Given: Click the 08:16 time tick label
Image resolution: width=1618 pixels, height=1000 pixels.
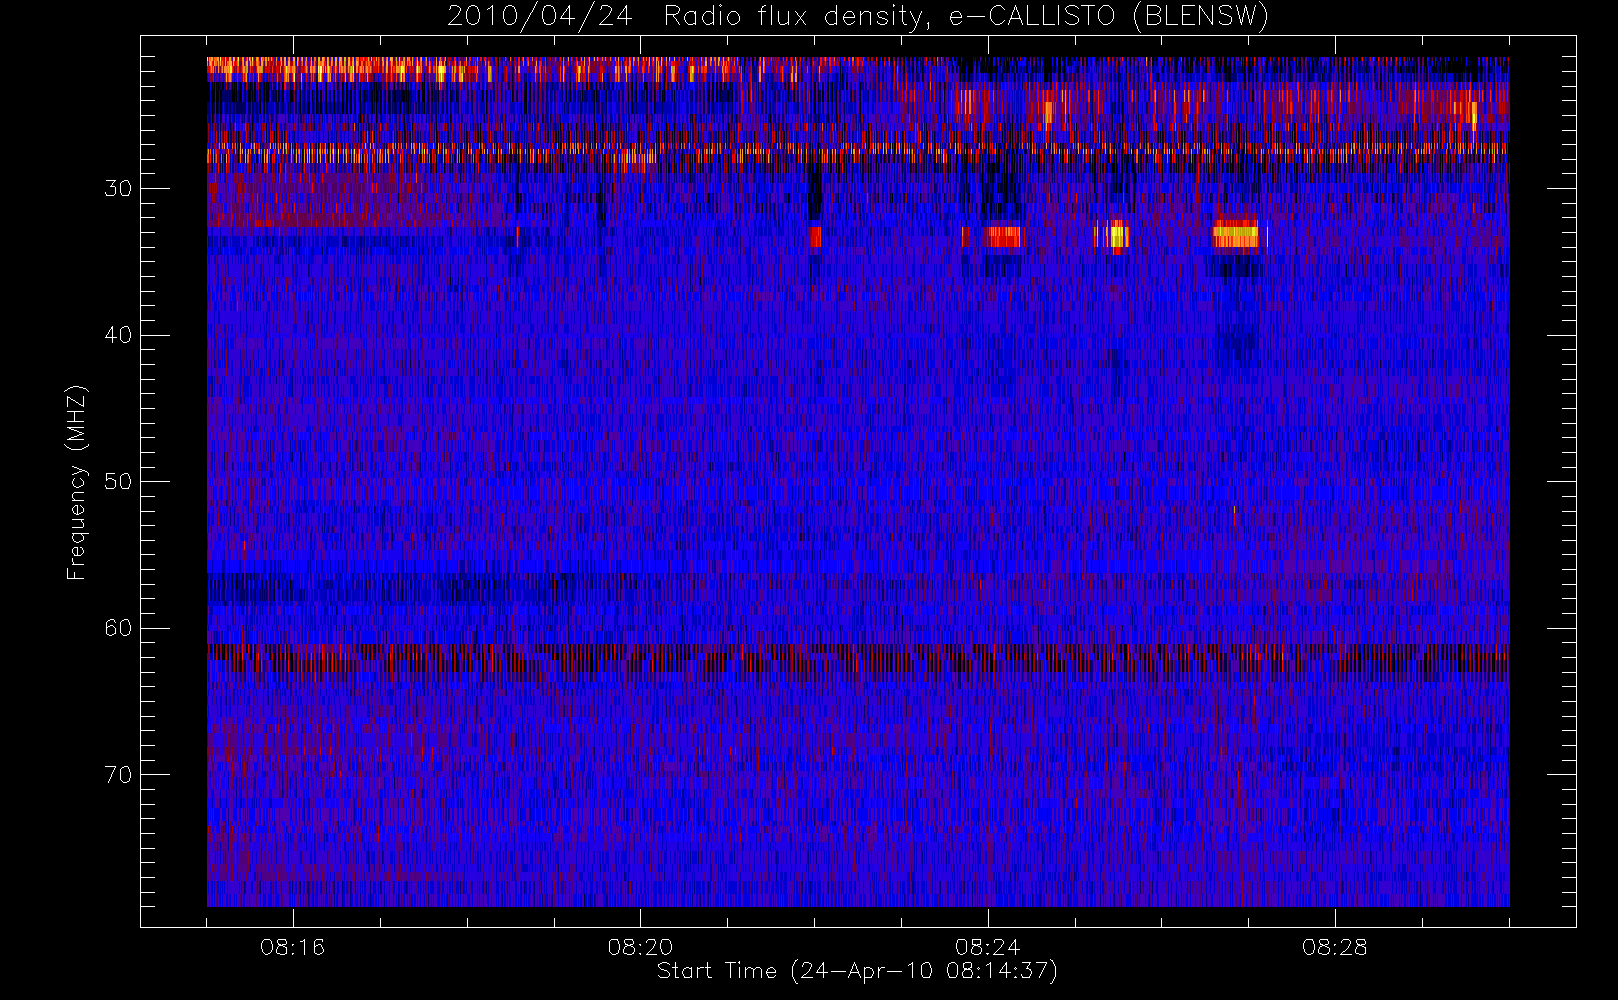Looking at the screenshot, I should 292,947.
